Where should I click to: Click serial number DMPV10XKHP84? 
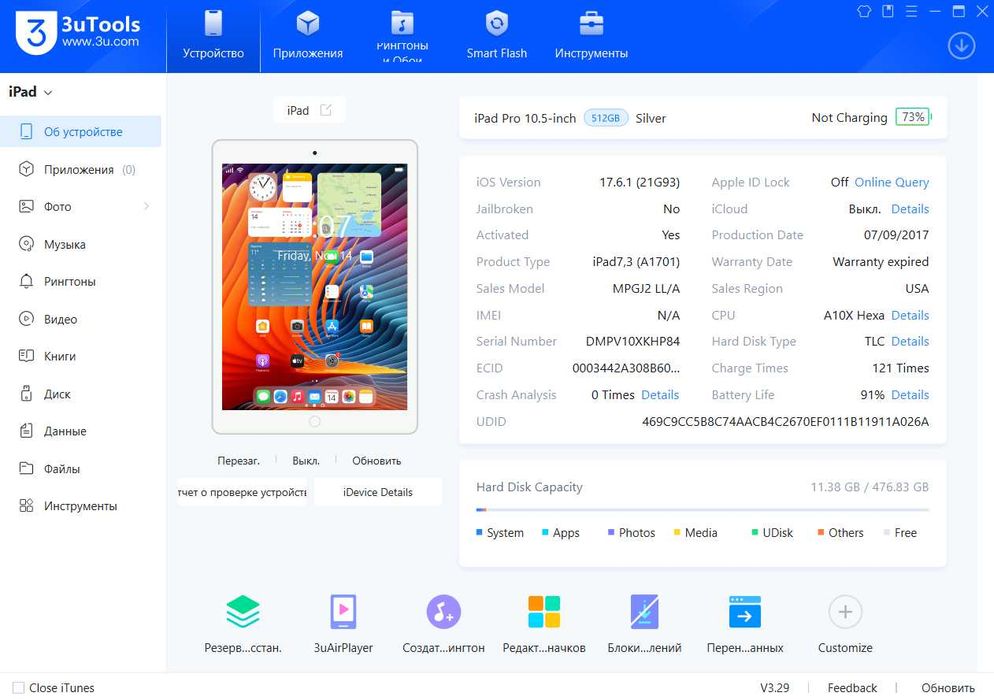click(633, 342)
